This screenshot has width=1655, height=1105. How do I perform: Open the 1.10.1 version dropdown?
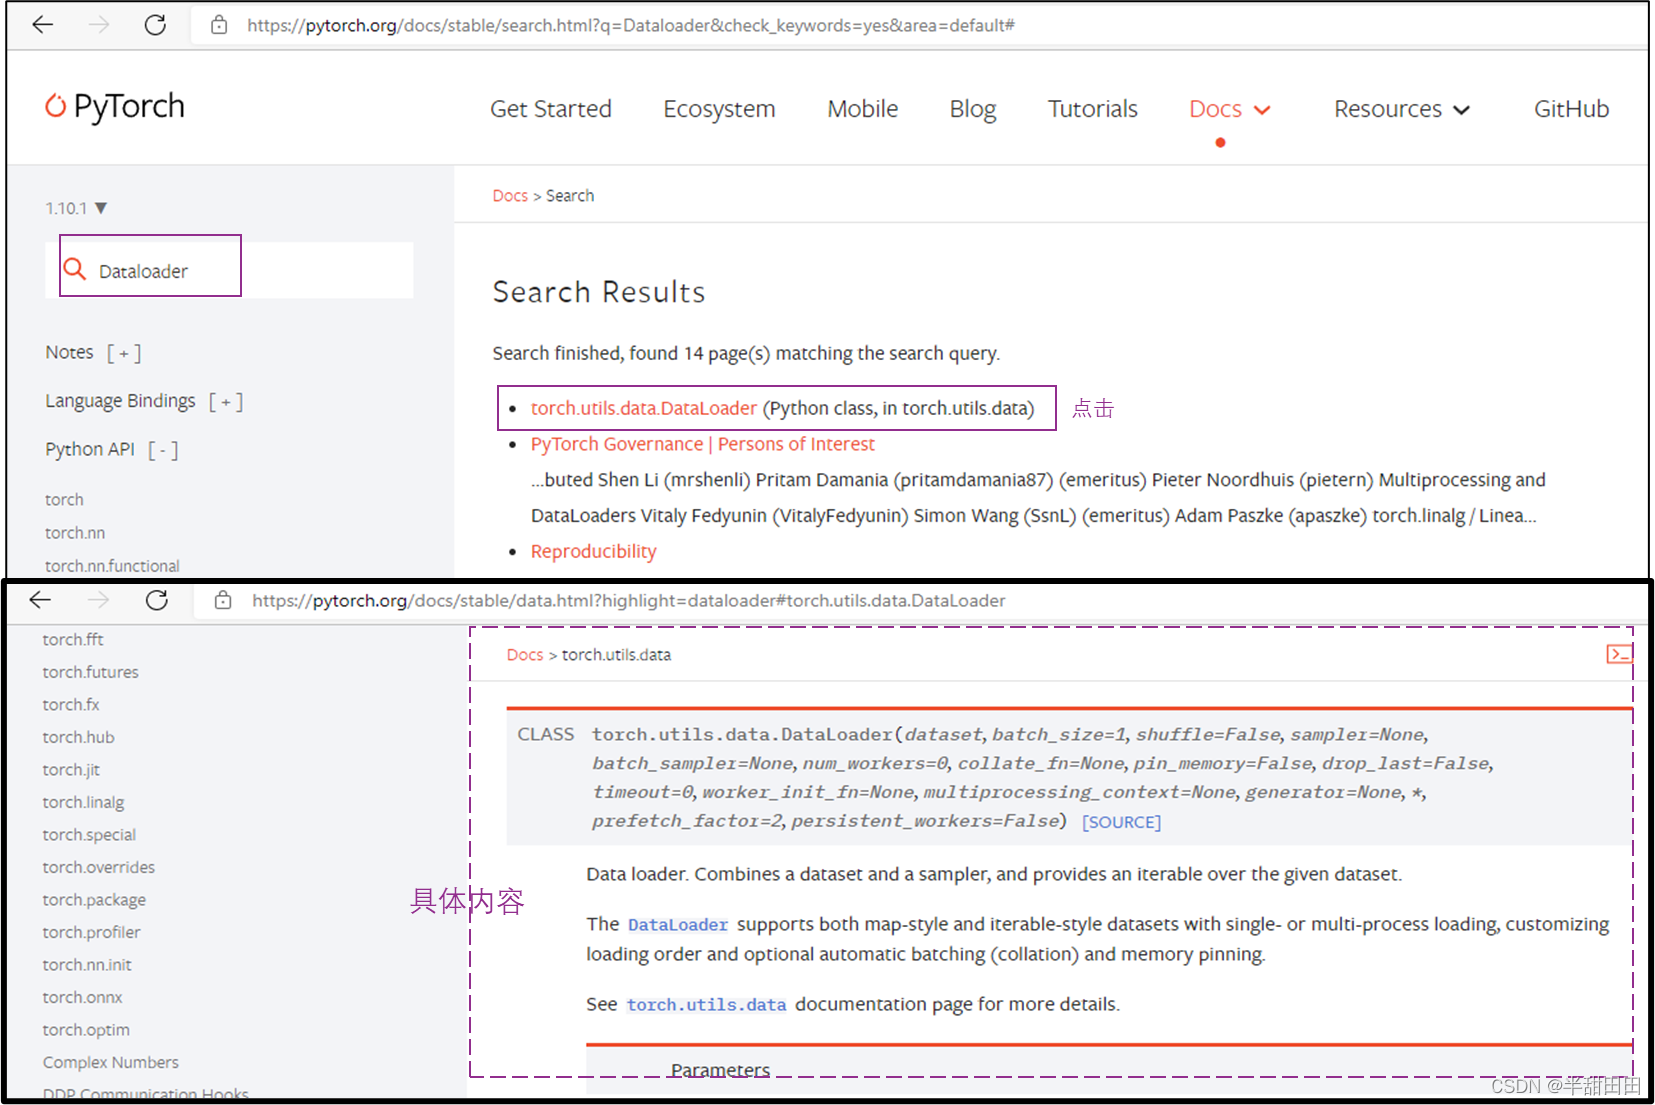(x=76, y=208)
